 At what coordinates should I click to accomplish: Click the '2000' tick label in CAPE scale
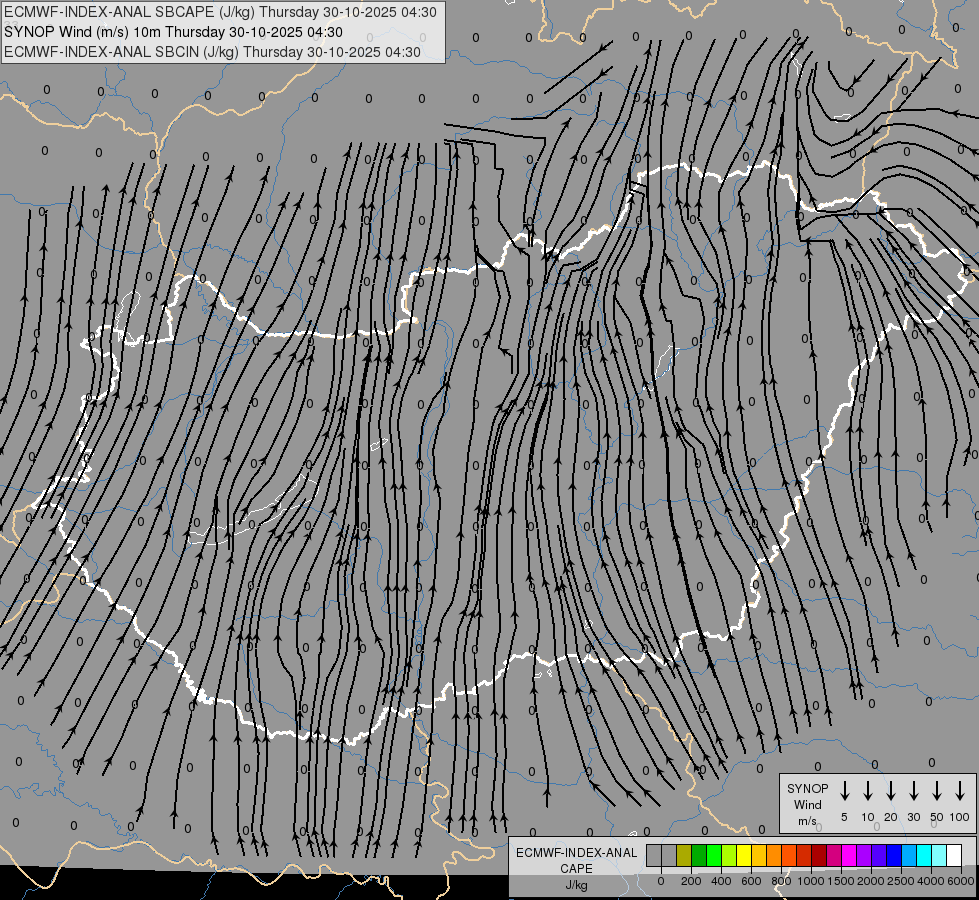[871, 881]
